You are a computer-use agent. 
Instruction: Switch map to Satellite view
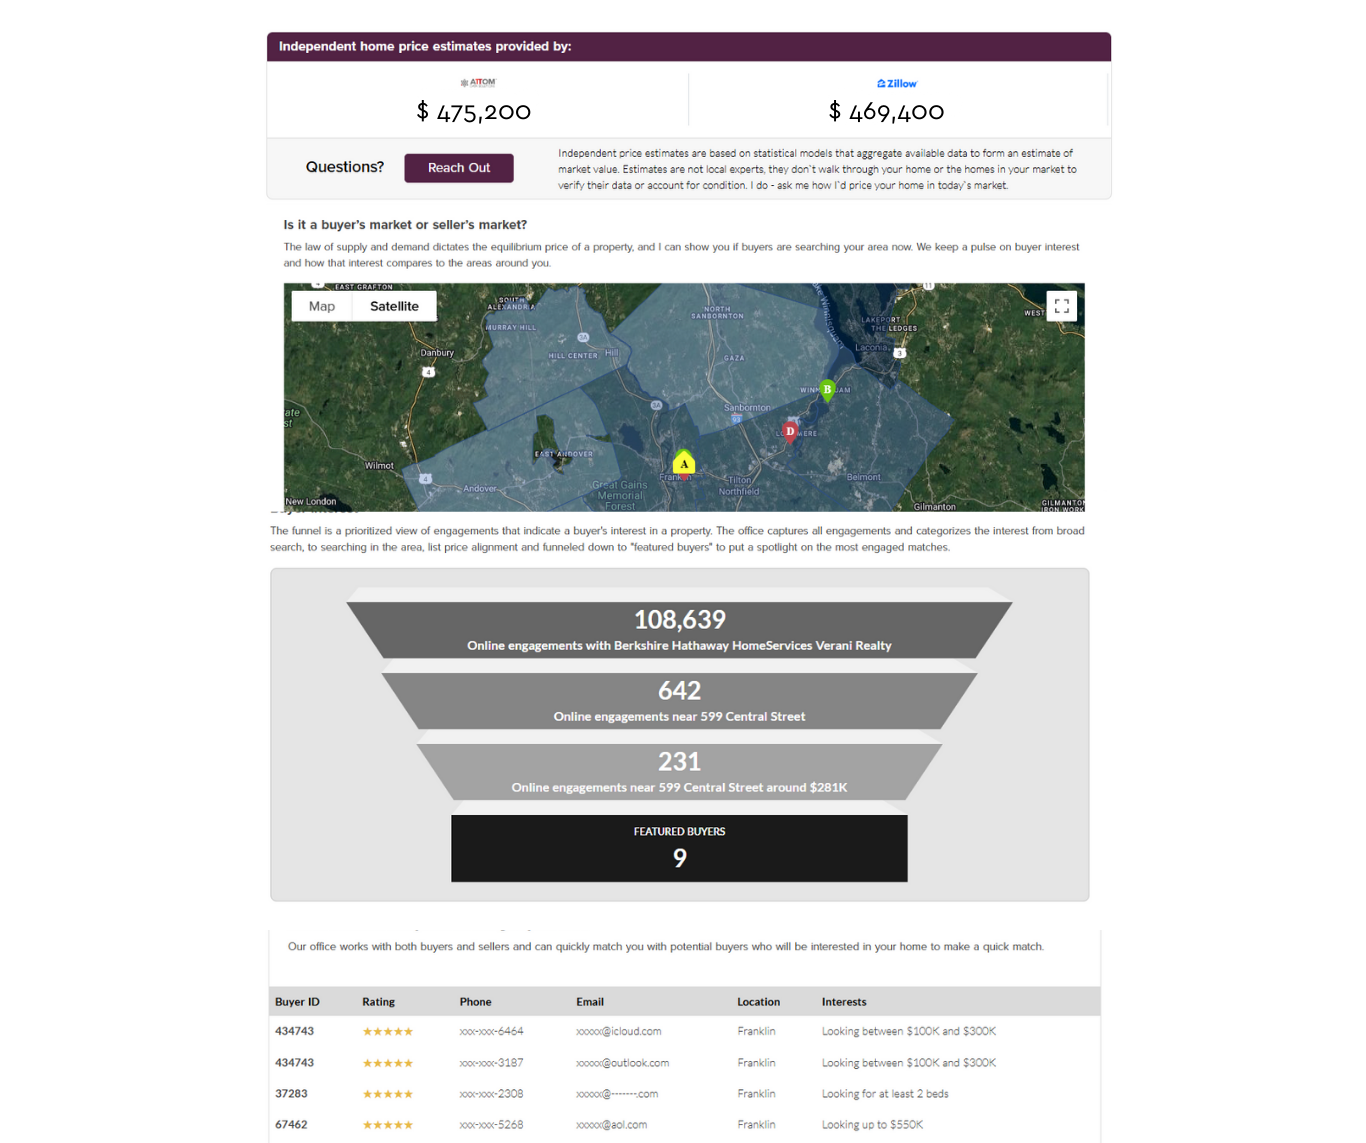click(394, 306)
